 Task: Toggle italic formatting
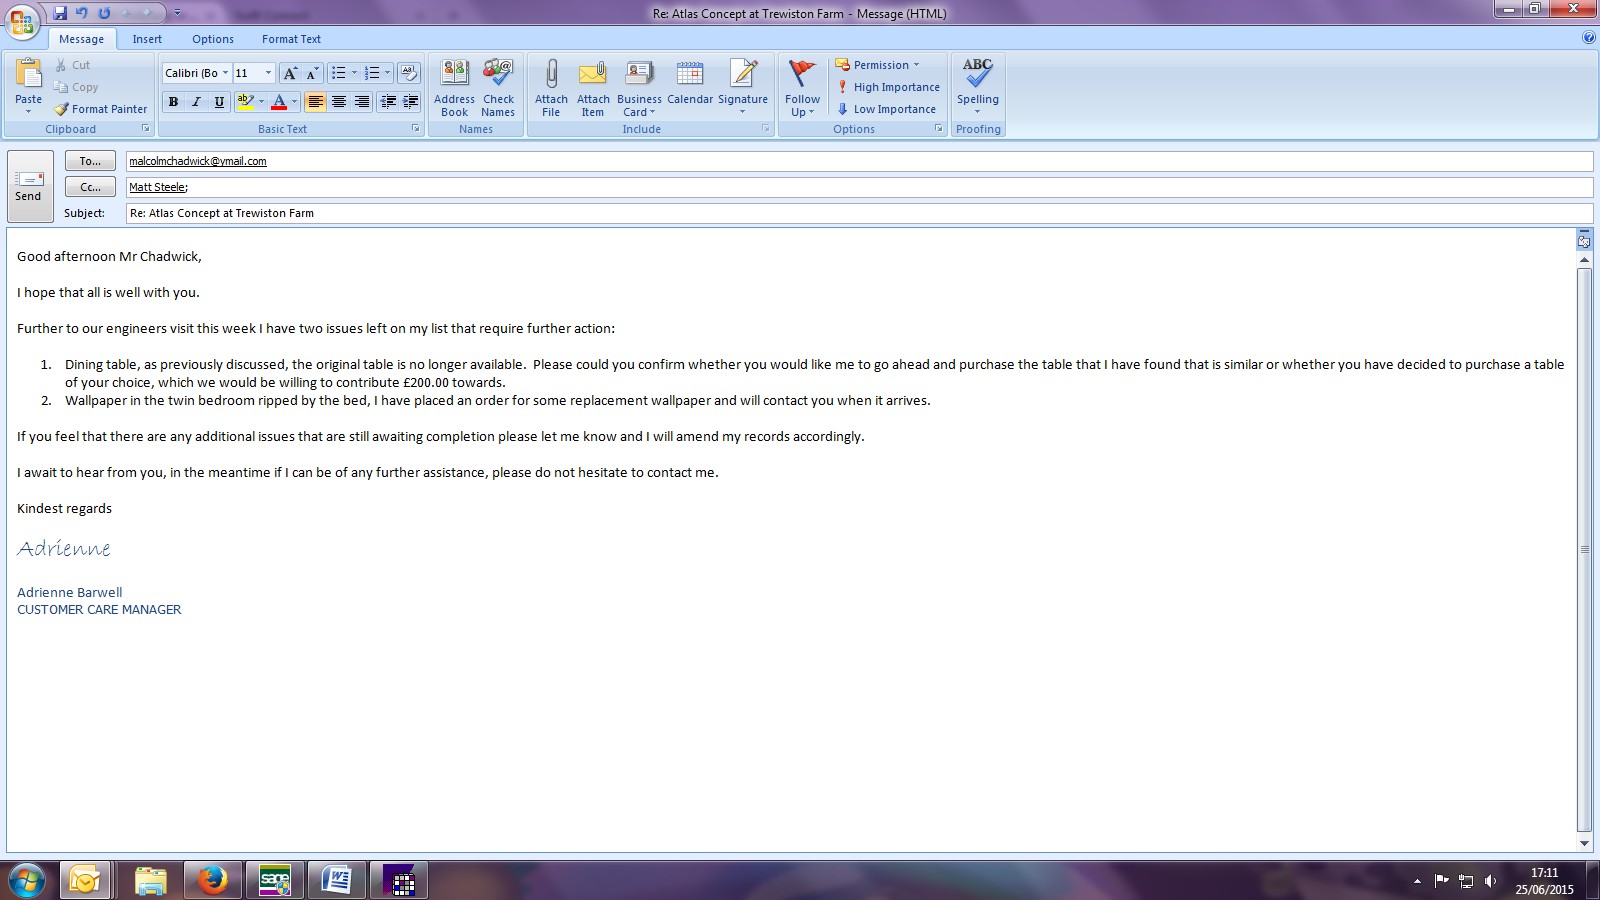point(196,101)
